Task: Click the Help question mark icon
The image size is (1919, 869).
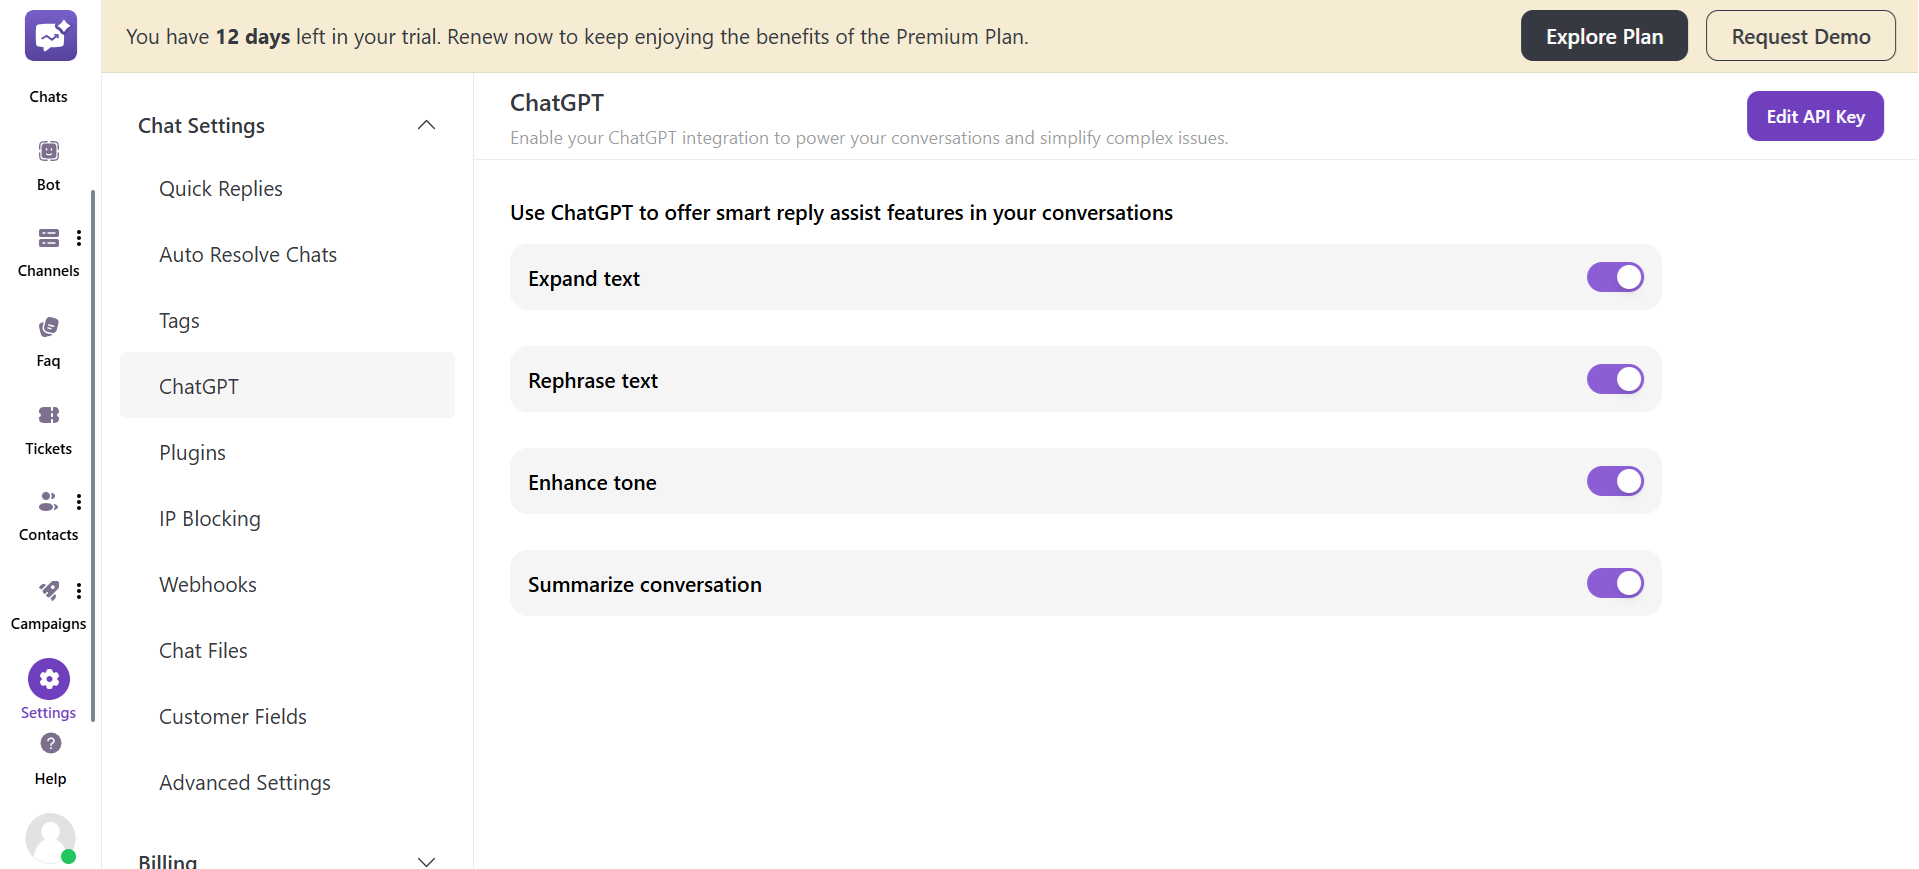Action: (x=49, y=744)
